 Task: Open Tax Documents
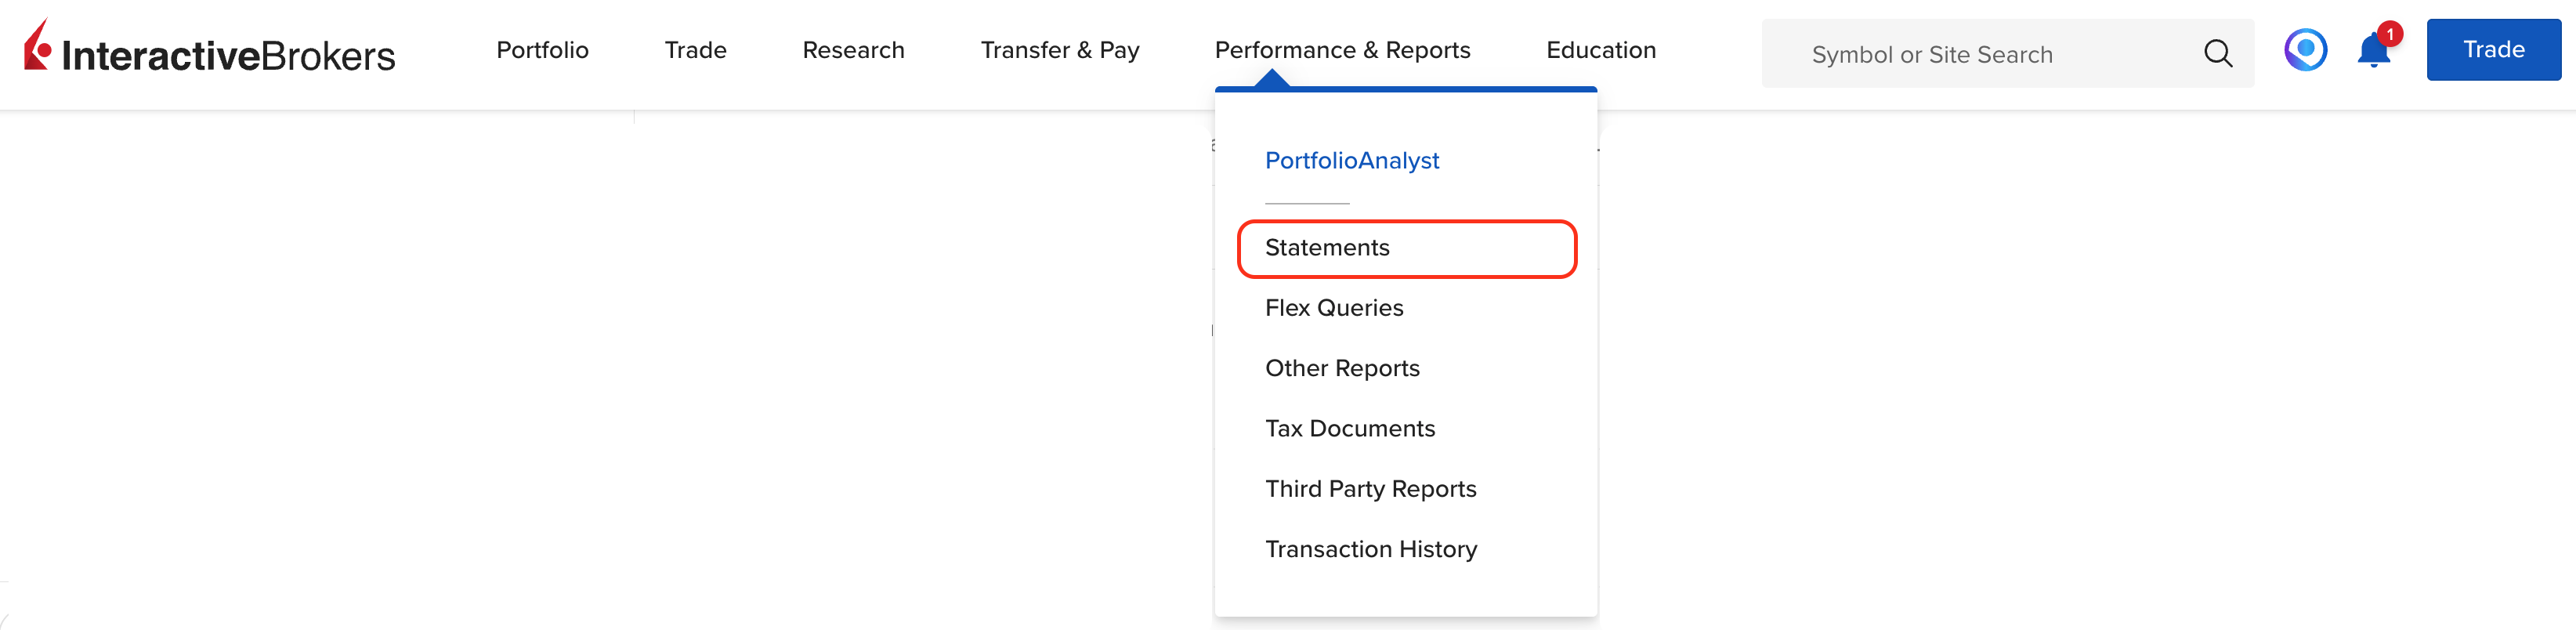pyautogui.click(x=1350, y=428)
